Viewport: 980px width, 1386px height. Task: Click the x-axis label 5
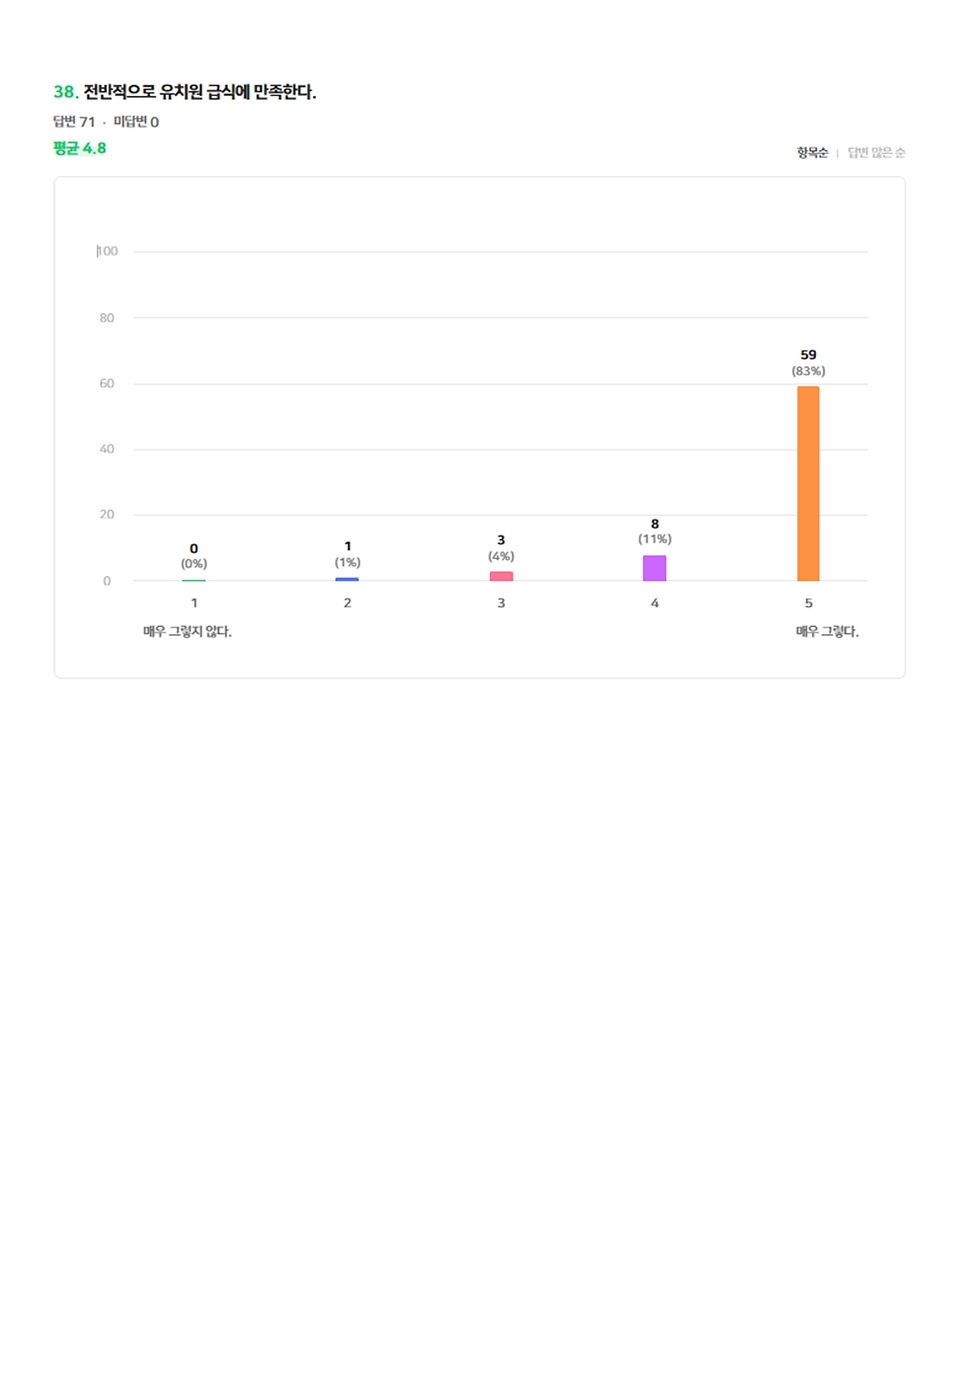point(808,603)
